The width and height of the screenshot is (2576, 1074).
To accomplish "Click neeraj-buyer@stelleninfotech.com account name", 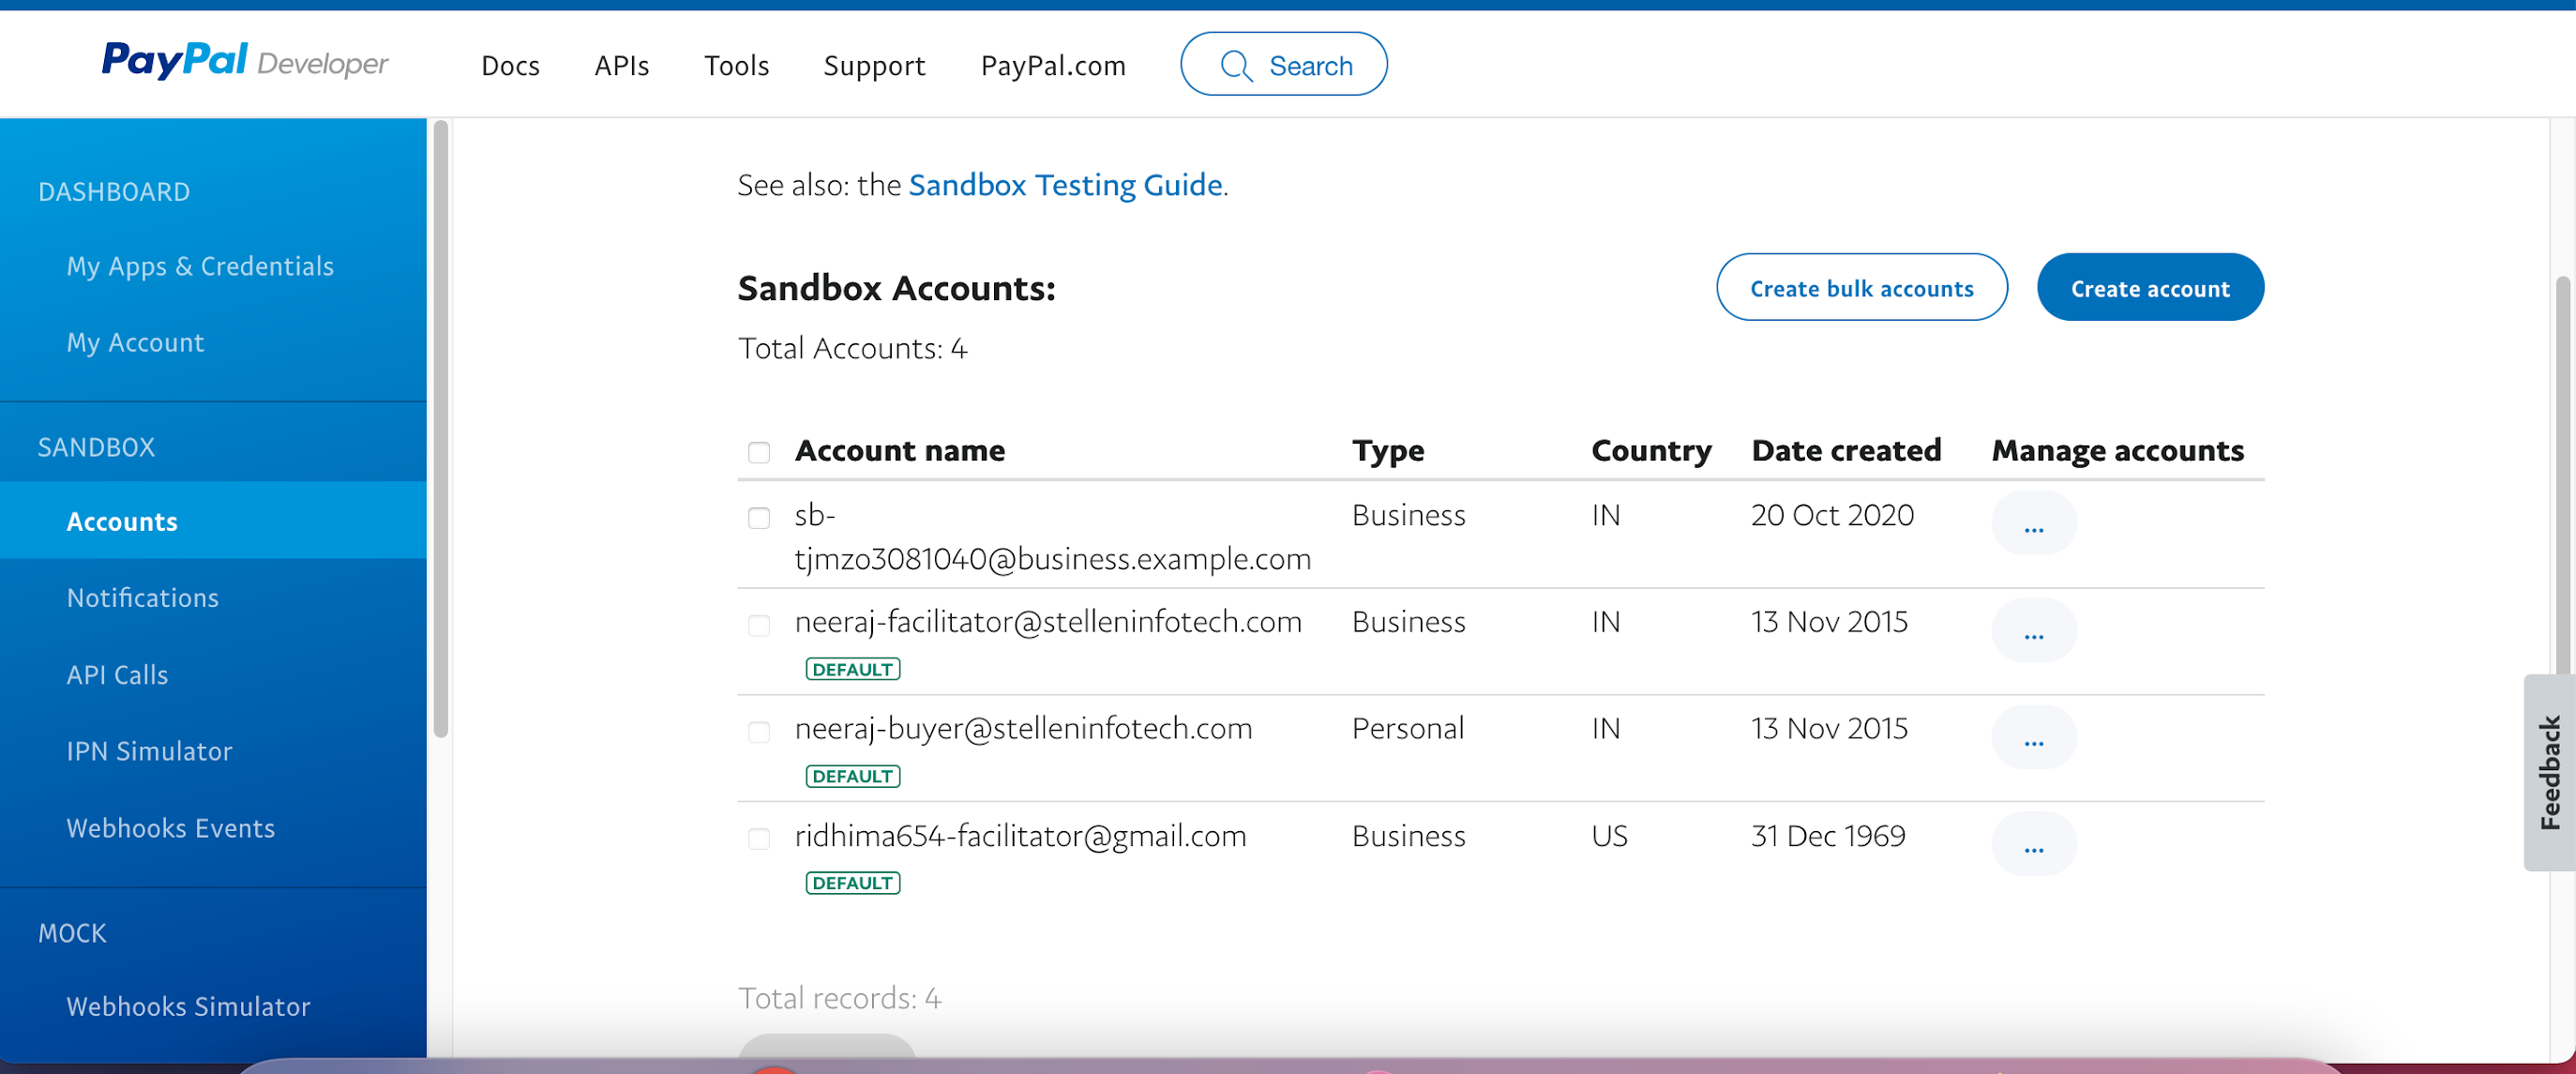I will click(1023, 729).
